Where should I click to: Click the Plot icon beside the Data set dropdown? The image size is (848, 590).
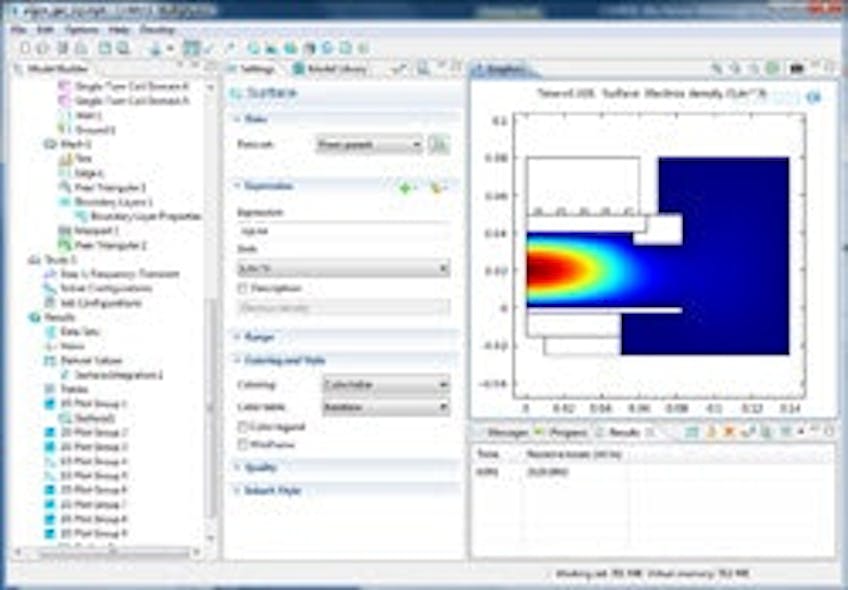pos(439,144)
